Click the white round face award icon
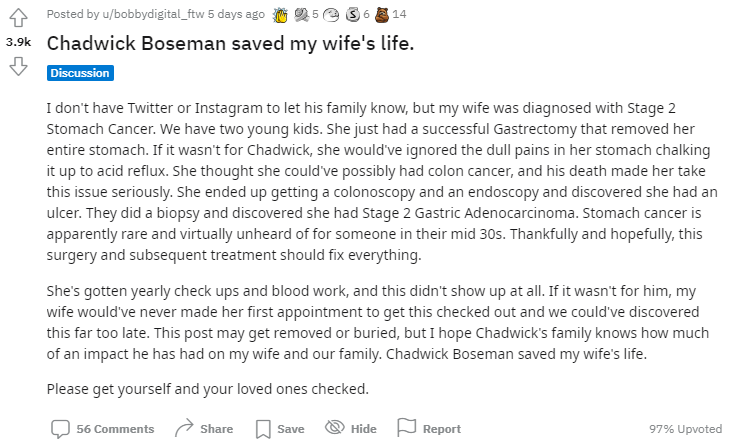Viewport: 738px width, 448px height. point(331,15)
